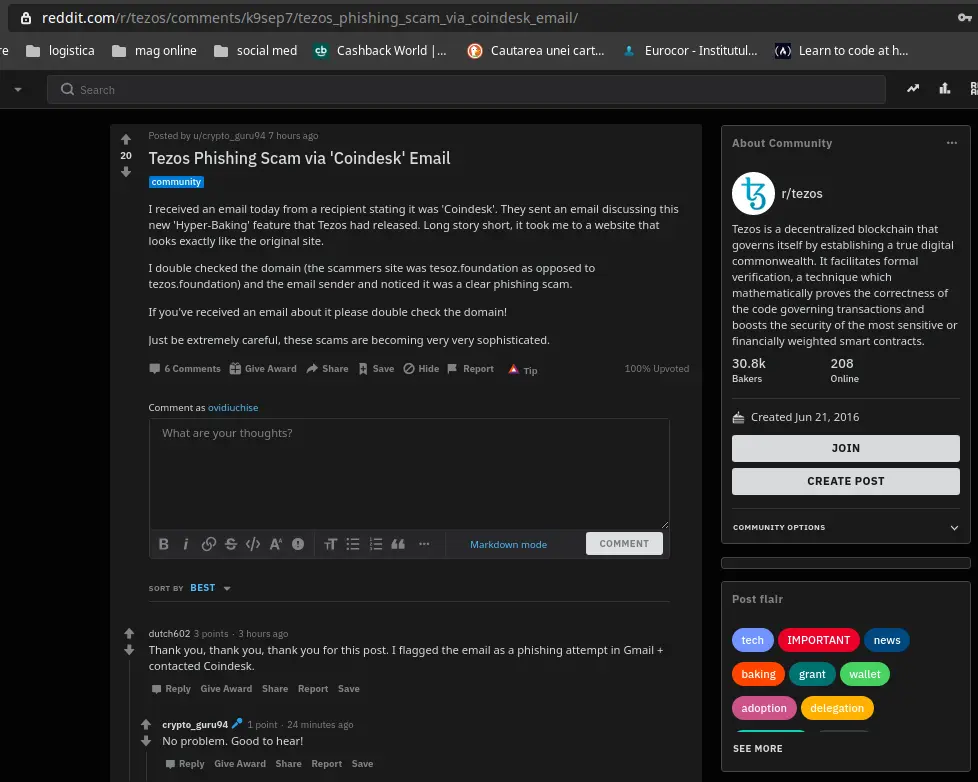Downvote crypto_guru94's reply comment
The height and width of the screenshot is (782, 978).
click(x=146, y=741)
